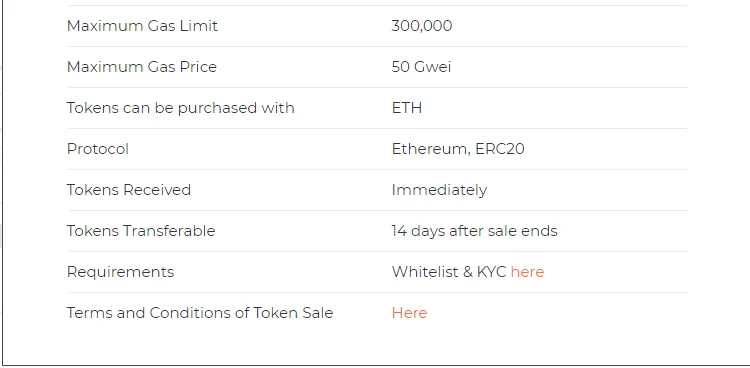The height and width of the screenshot is (368, 750).
Task: Select the ETH value text
Action: coord(407,108)
